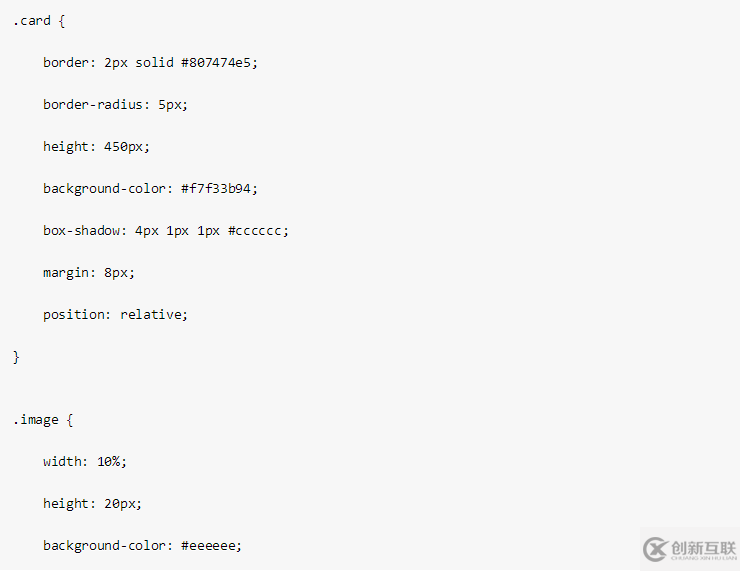Click the watermark logo icon
The height and width of the screenshot is (571, 740).
click(x=655, y=549)
